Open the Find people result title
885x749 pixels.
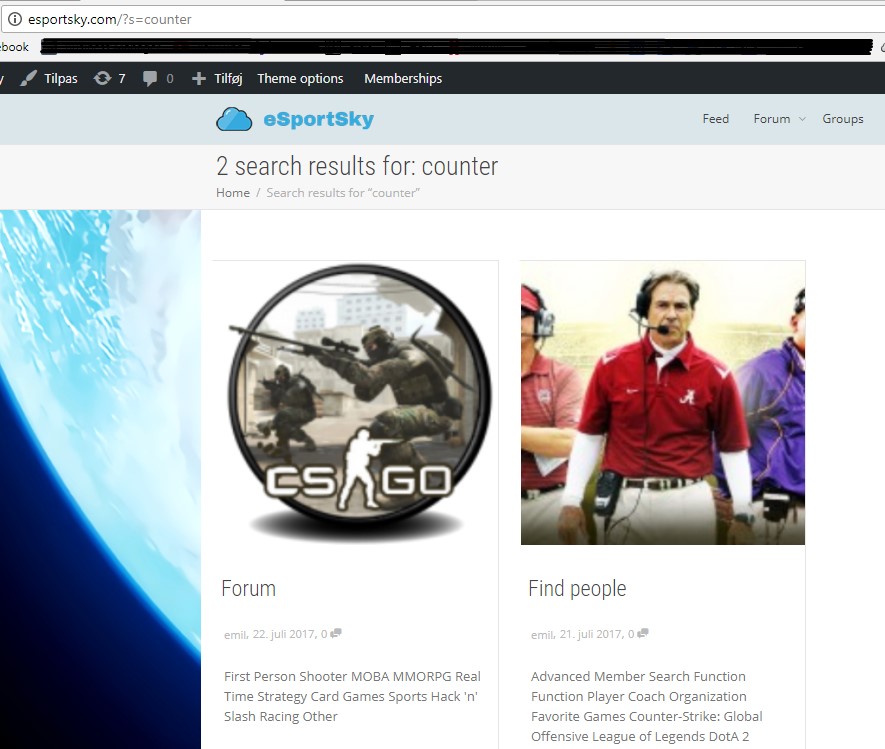(577, 588)
